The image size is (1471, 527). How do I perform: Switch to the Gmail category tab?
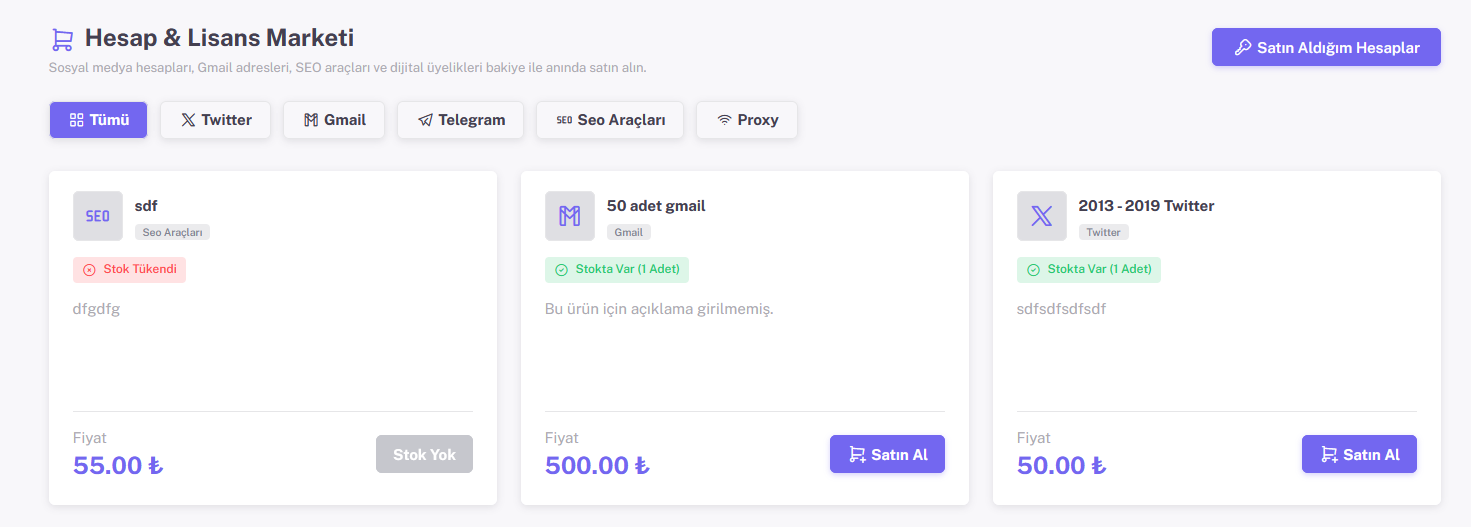pos(334,120)
